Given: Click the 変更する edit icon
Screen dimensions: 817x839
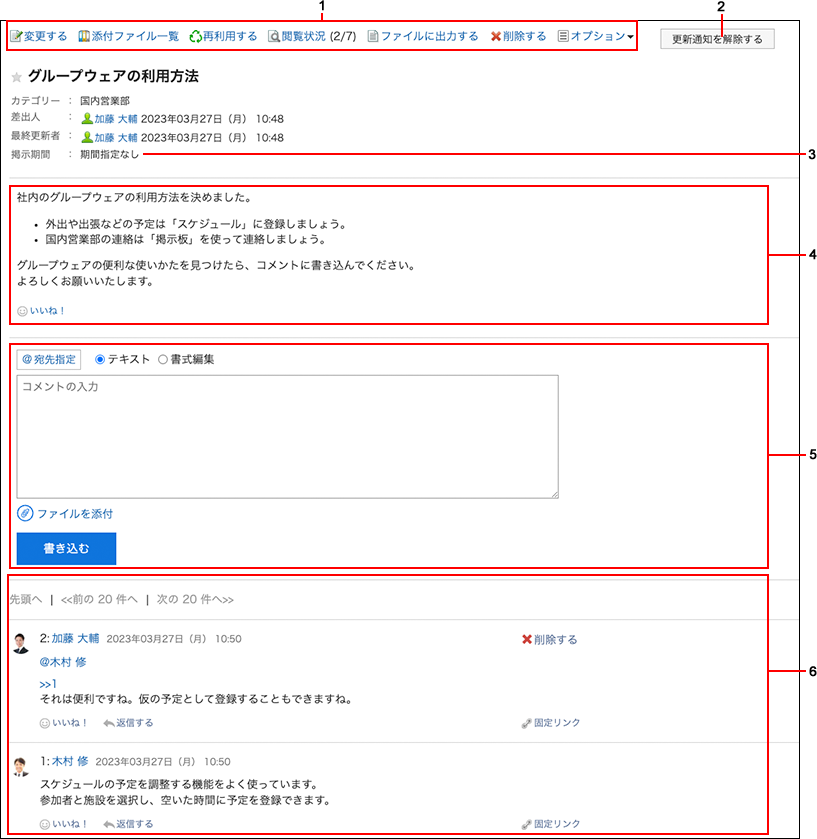Looking at the screenshot, I should pyautogui.click(x=16, y=37).
